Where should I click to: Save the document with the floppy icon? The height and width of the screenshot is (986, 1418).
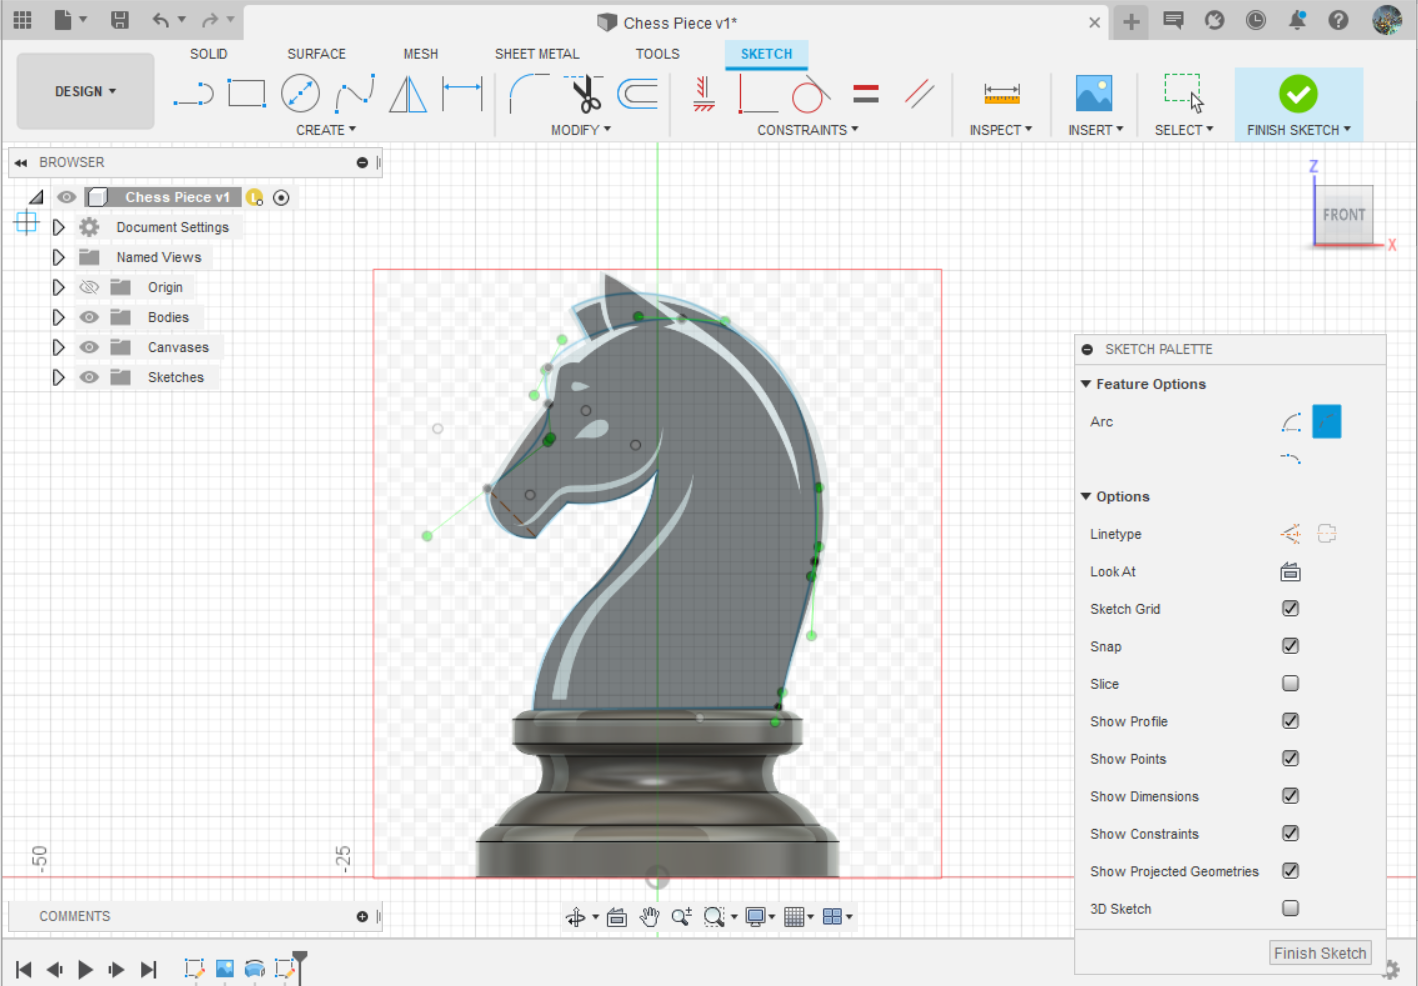[120, 20]
